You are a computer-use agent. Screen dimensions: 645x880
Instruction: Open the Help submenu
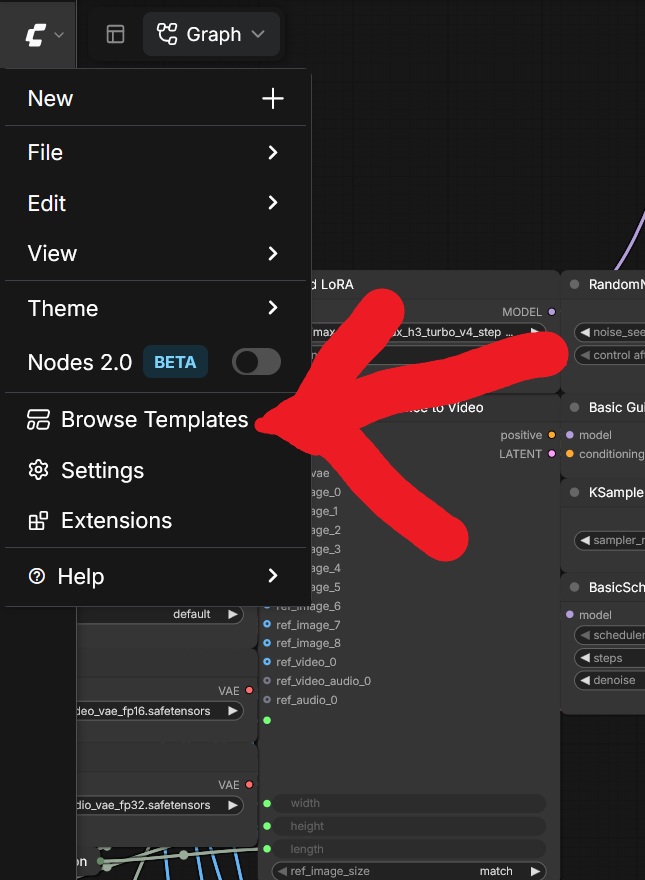coord(155,576)
